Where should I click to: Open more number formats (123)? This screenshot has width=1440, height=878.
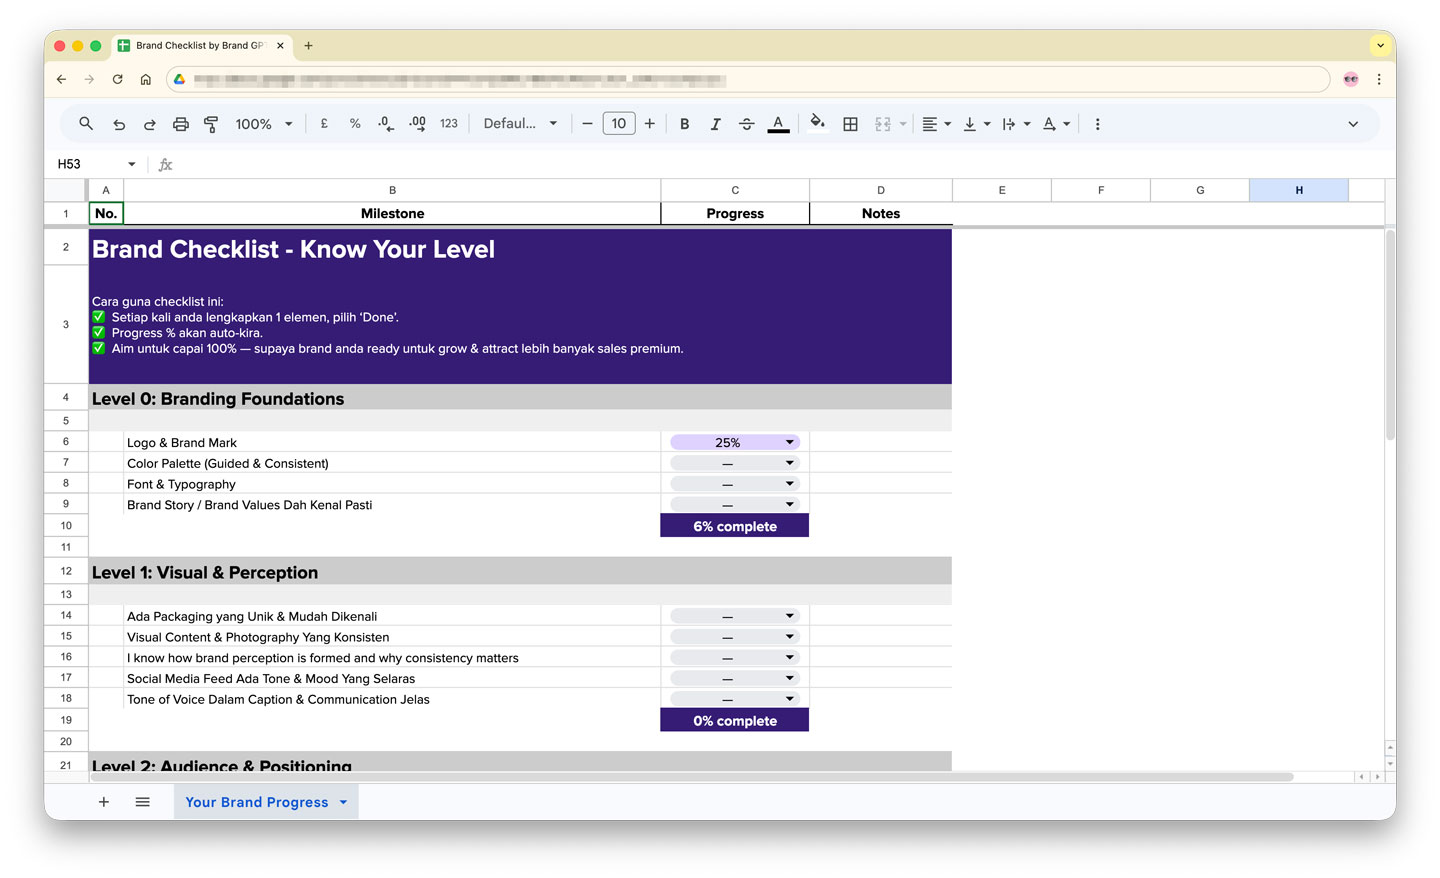point(449,124)
